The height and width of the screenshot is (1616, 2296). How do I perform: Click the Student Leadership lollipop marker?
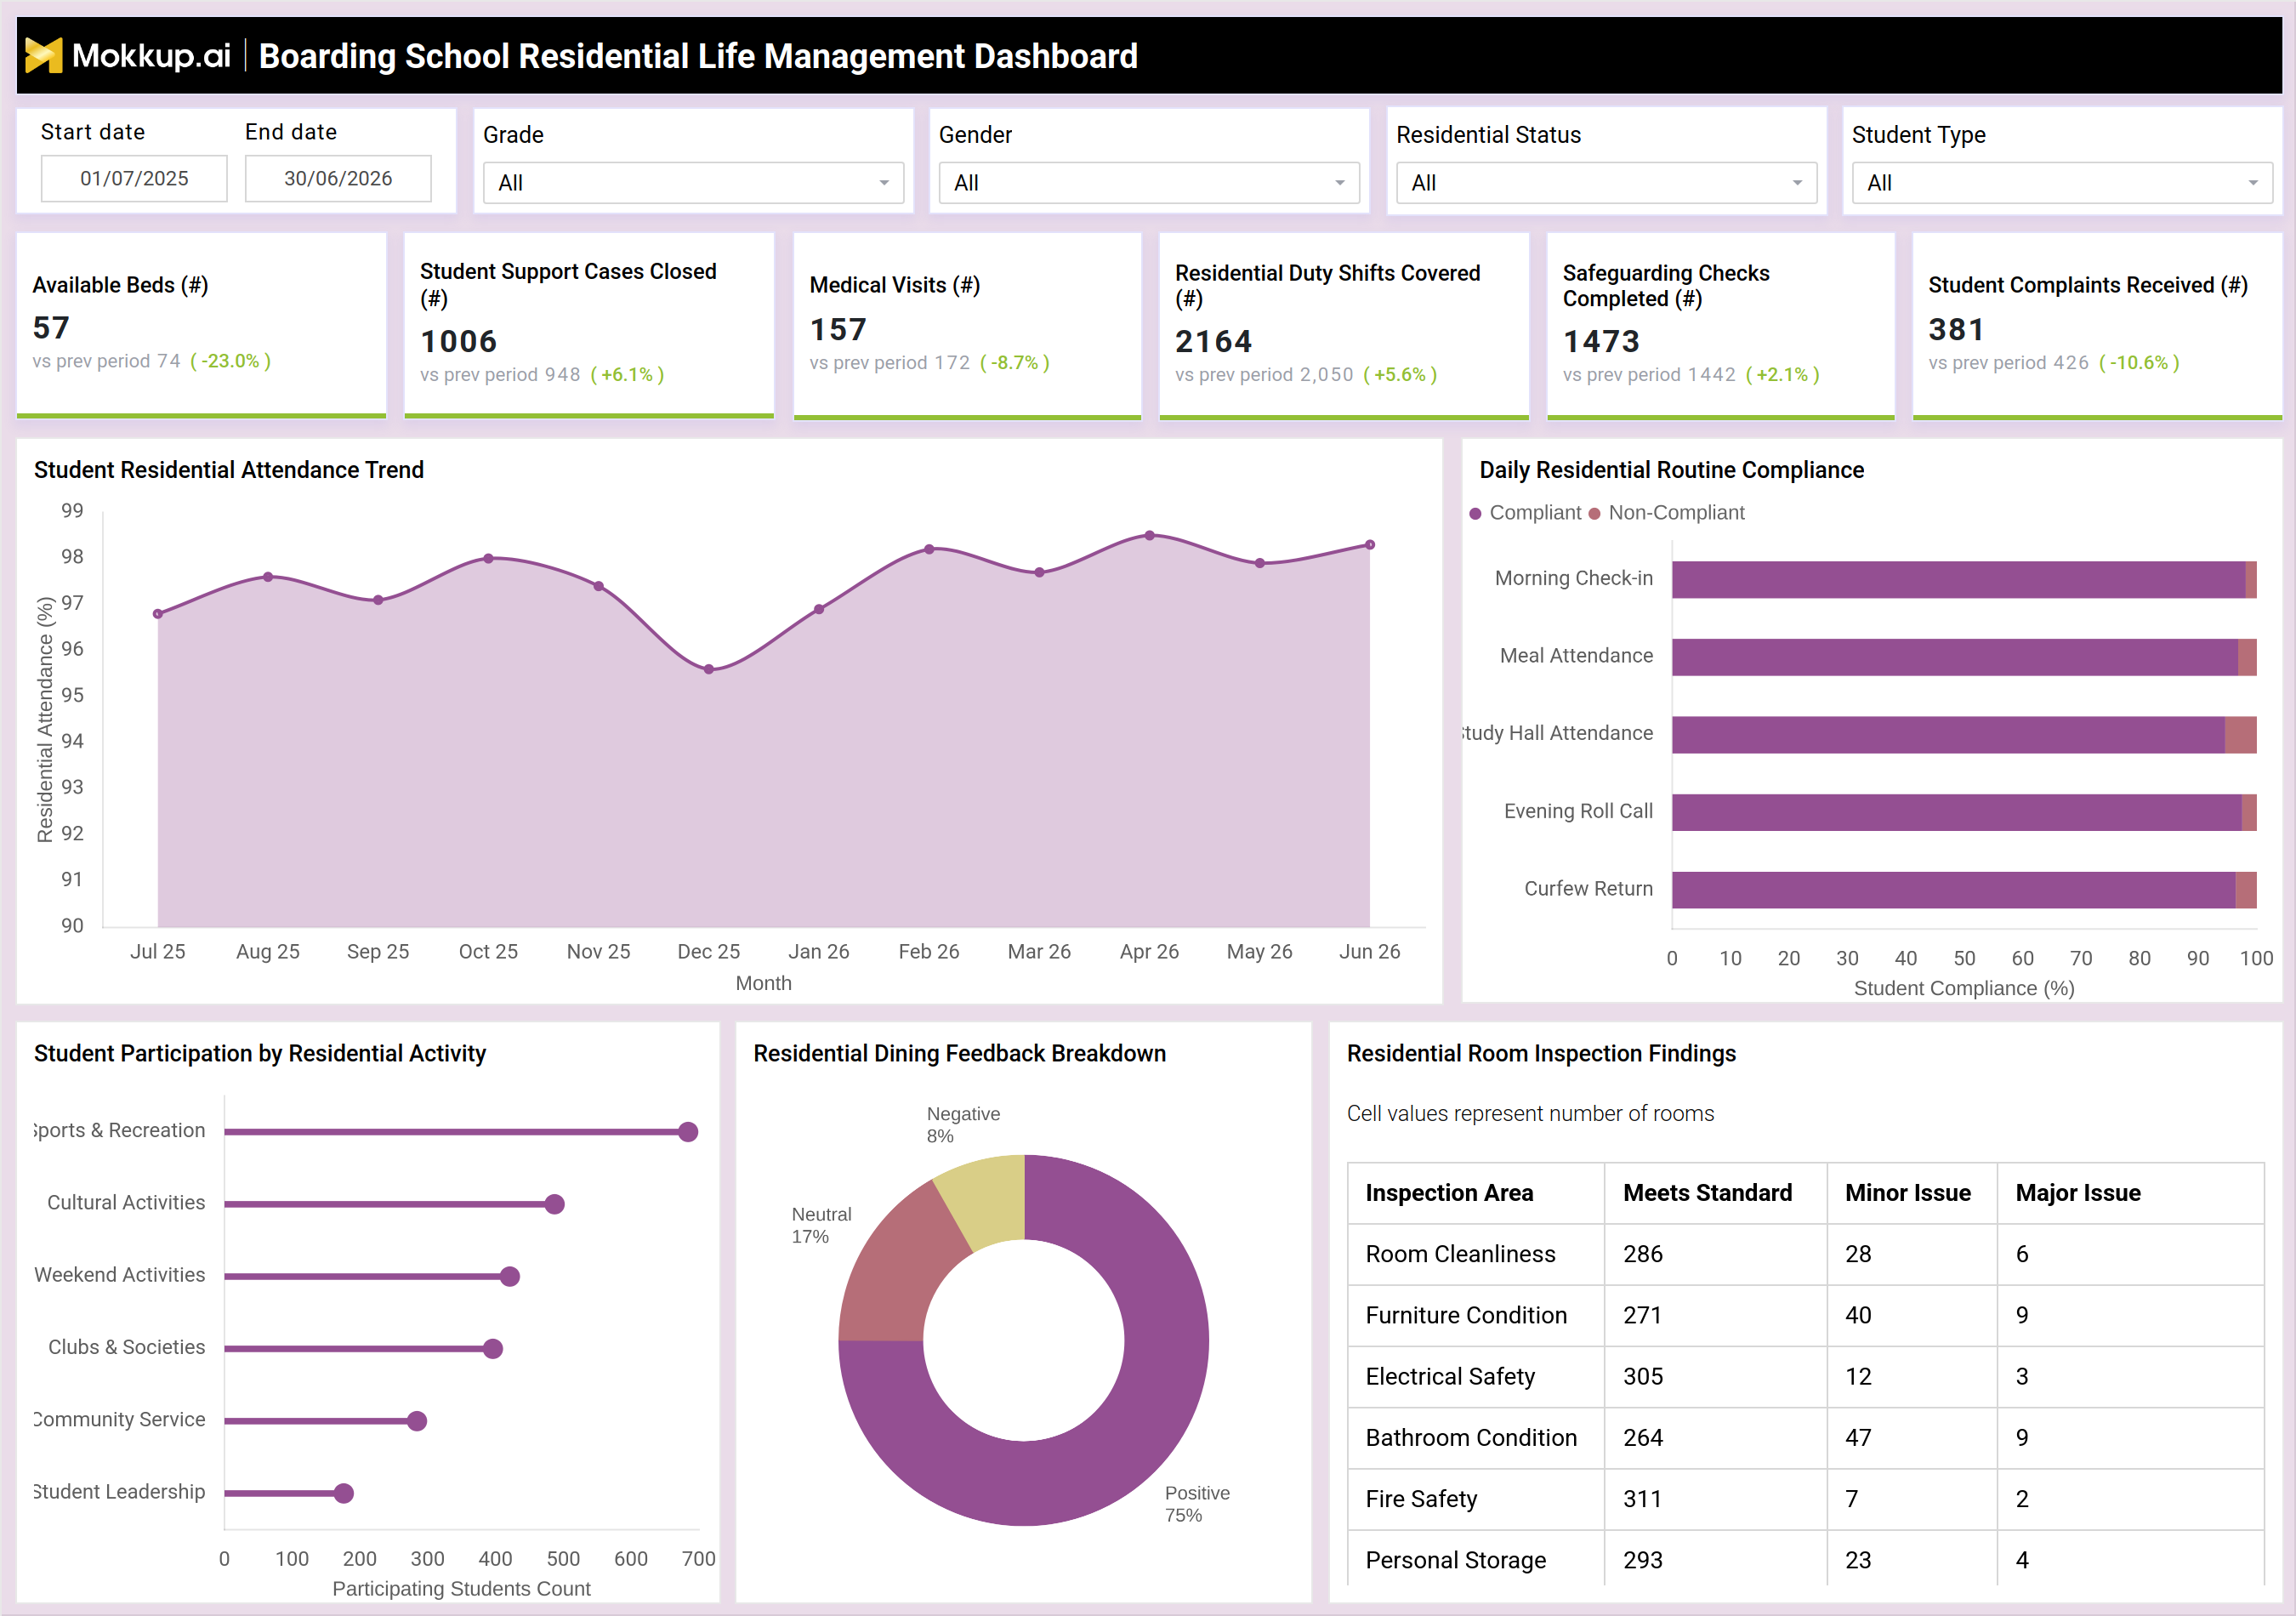point(344,1493)
